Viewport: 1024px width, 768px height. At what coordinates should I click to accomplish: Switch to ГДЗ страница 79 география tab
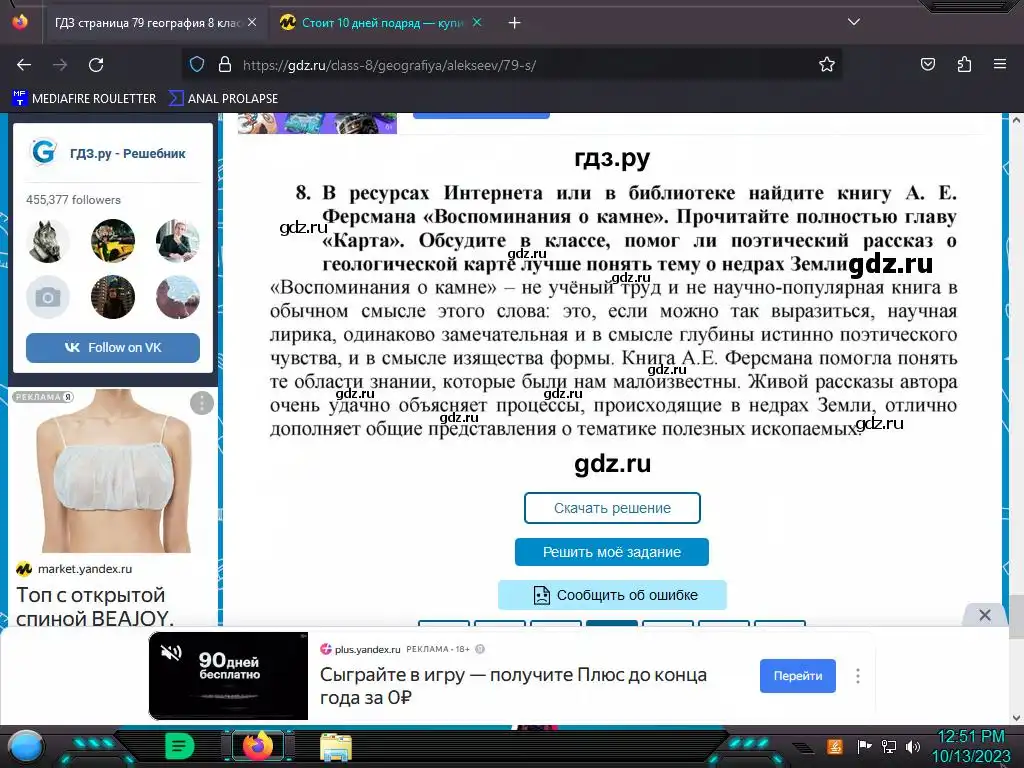click(148, 23)
